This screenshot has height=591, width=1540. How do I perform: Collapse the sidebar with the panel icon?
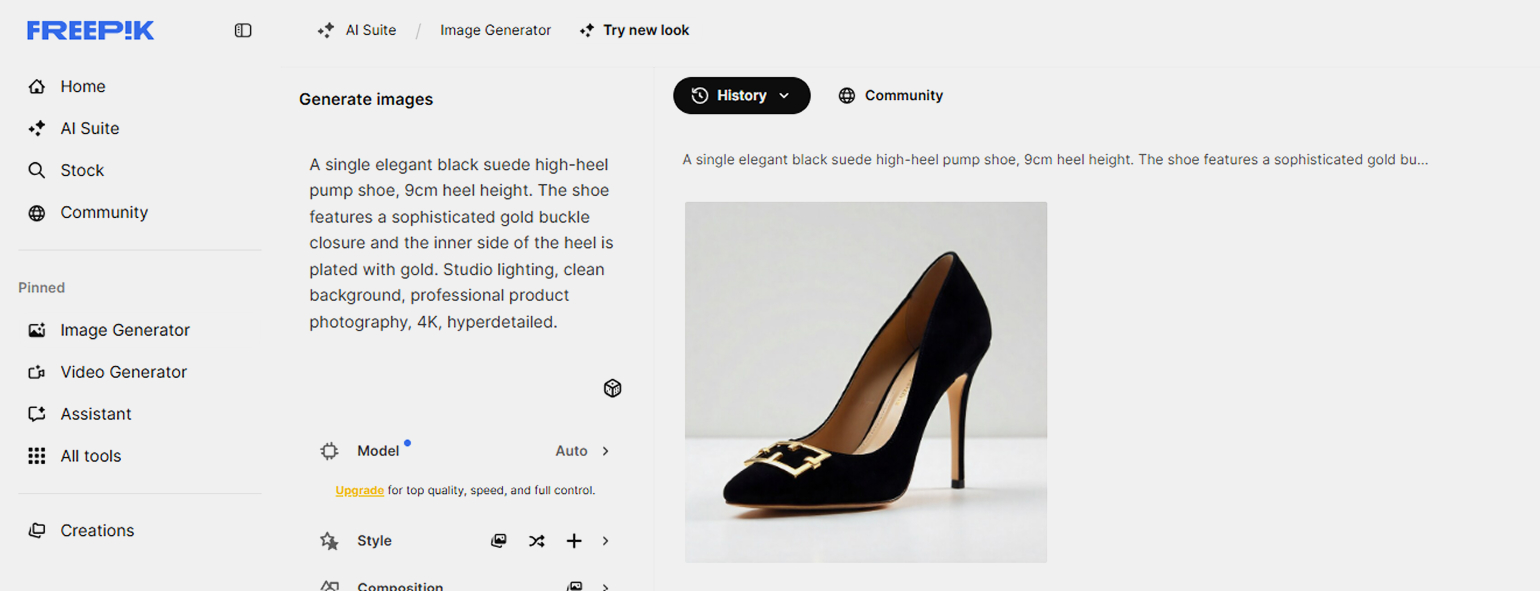click(x=243, y=31)
